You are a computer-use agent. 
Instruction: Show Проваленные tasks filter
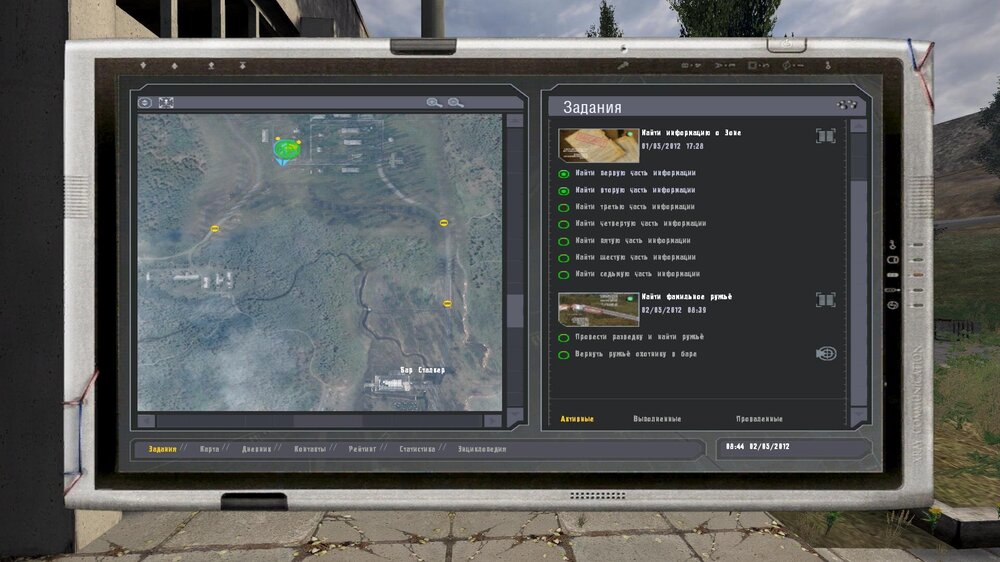[759, 419]
